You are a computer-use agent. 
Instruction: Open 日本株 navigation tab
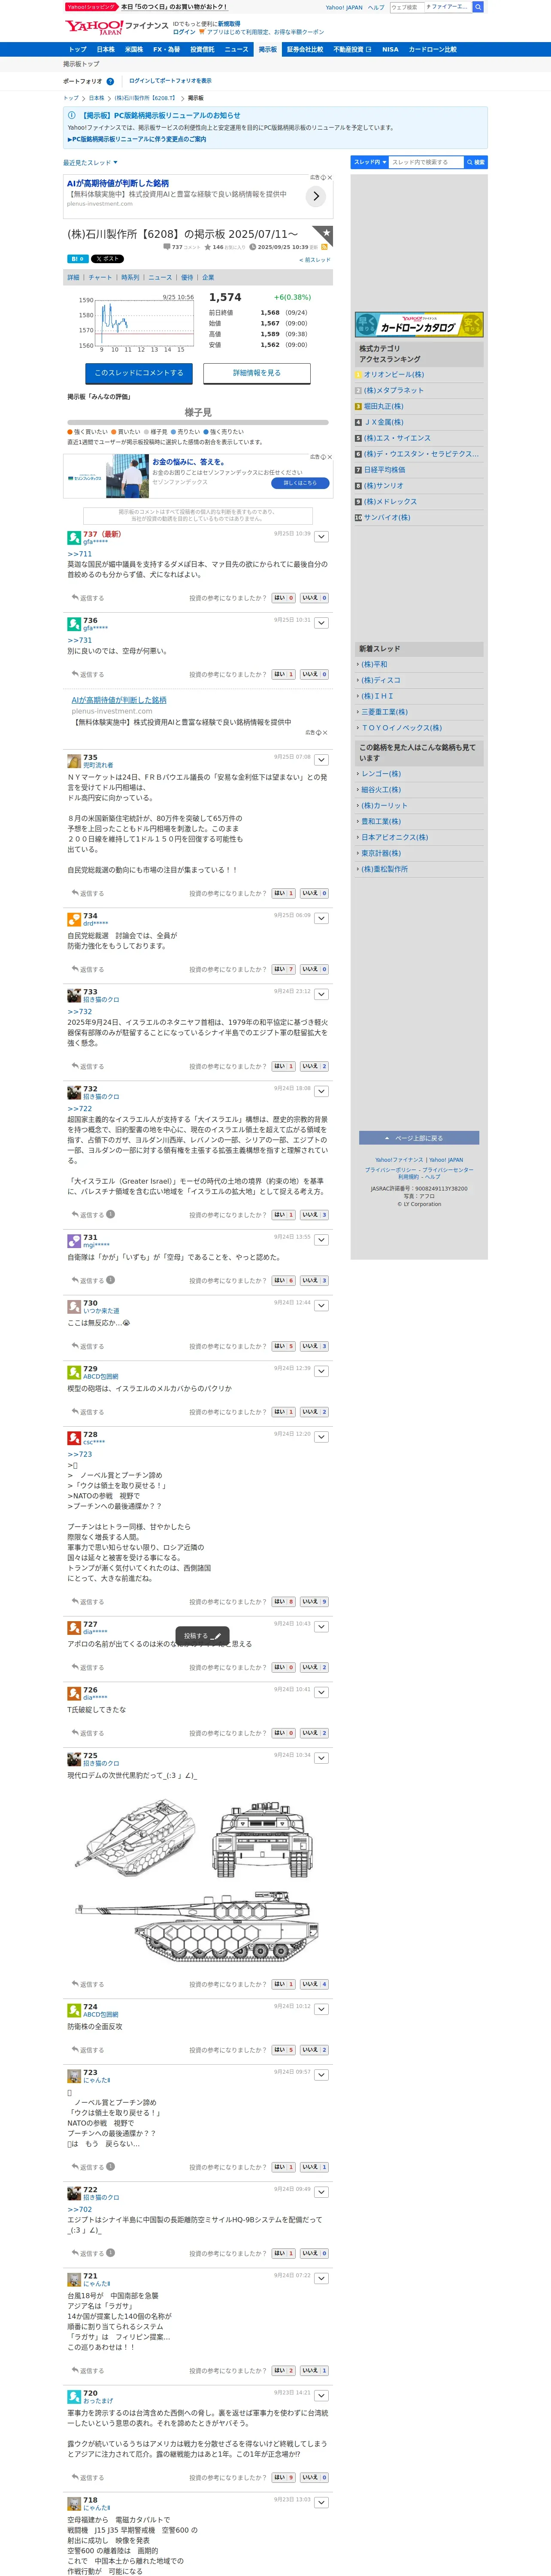[x=105, y=49]
